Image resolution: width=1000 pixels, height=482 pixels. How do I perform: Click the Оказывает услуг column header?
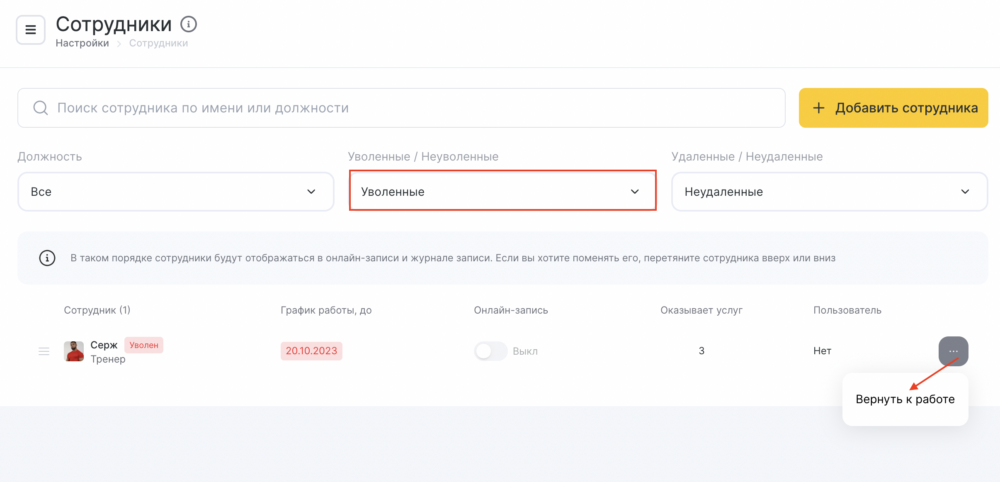click(x=702, y=310)
